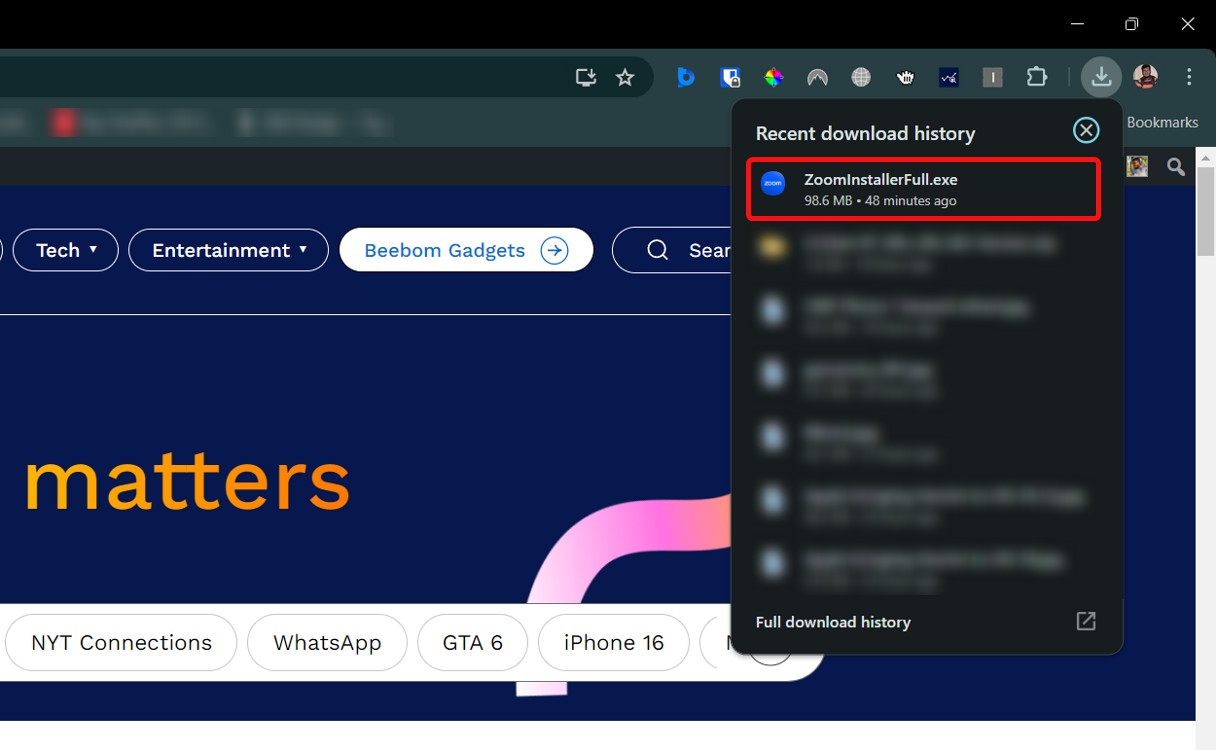This screenshot has height=750, width=1216.
Task: Open Full download history in new tab
Action: 1085,621
